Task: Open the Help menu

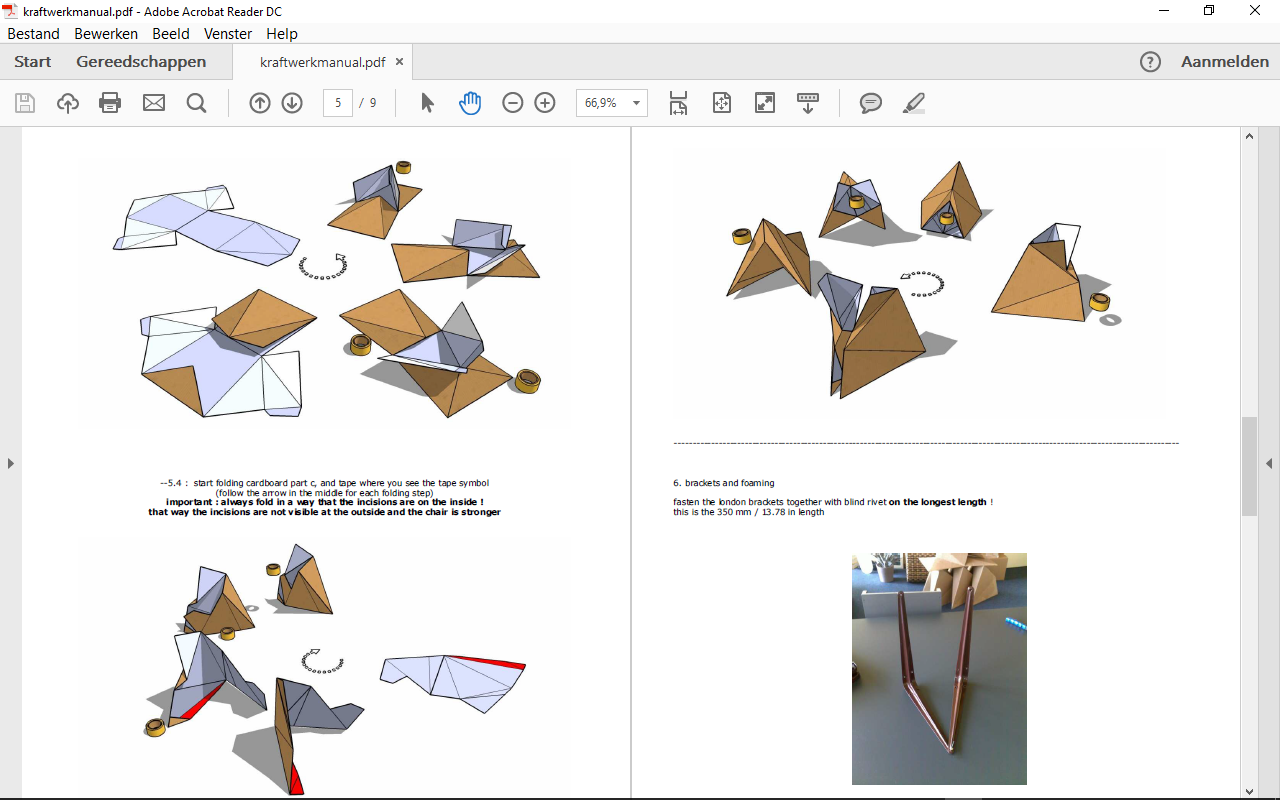Action: [282, 33]
